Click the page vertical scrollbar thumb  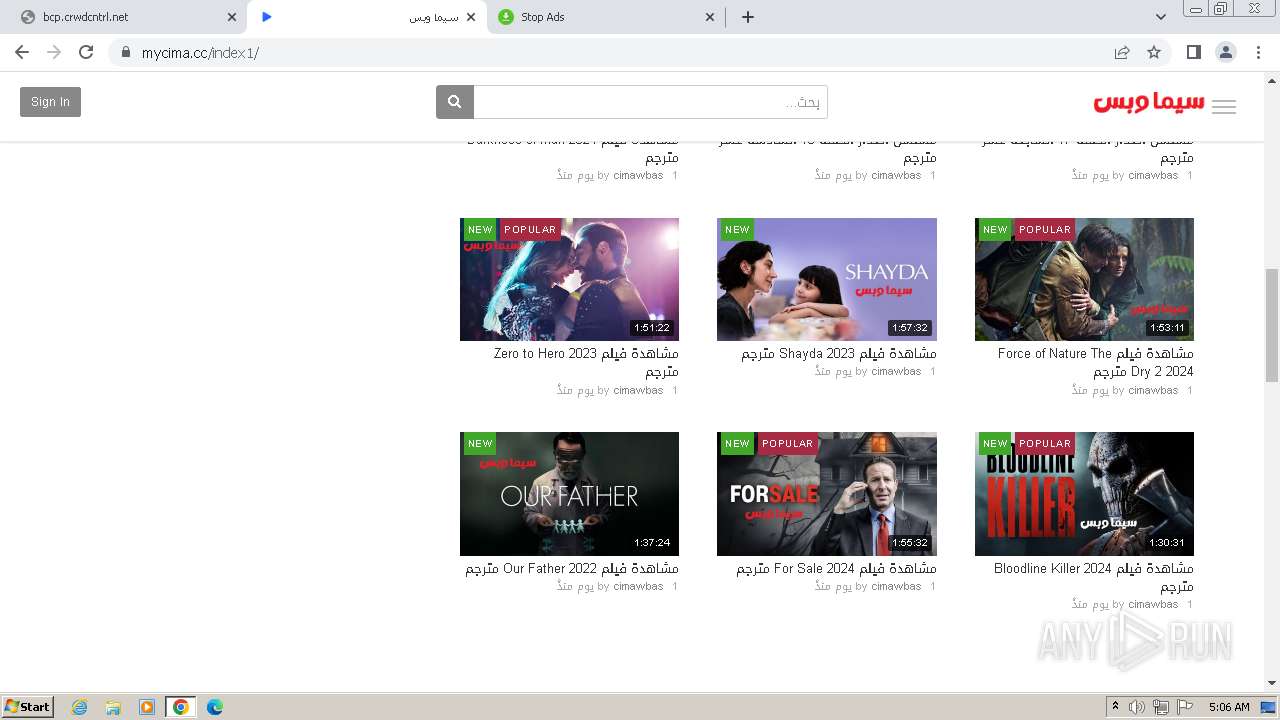1272,325
